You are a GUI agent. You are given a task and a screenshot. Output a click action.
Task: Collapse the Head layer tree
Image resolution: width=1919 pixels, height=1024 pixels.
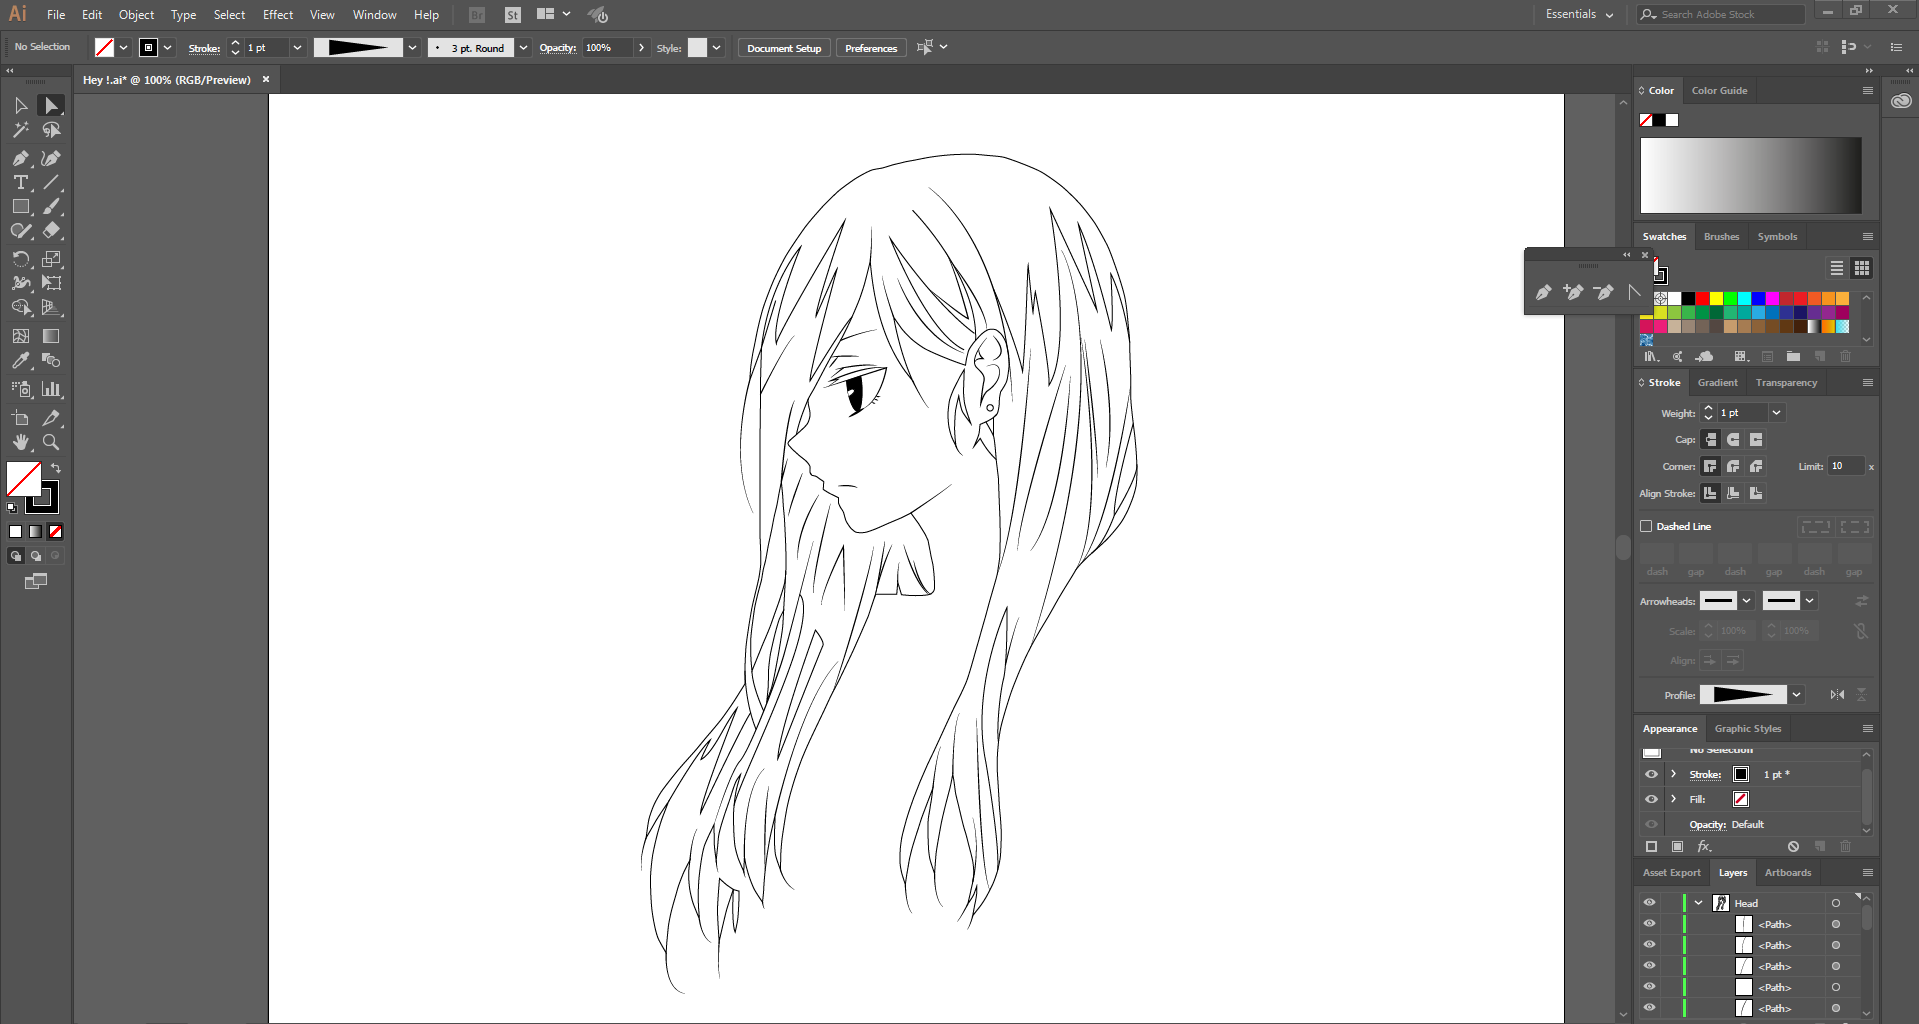1698,903
